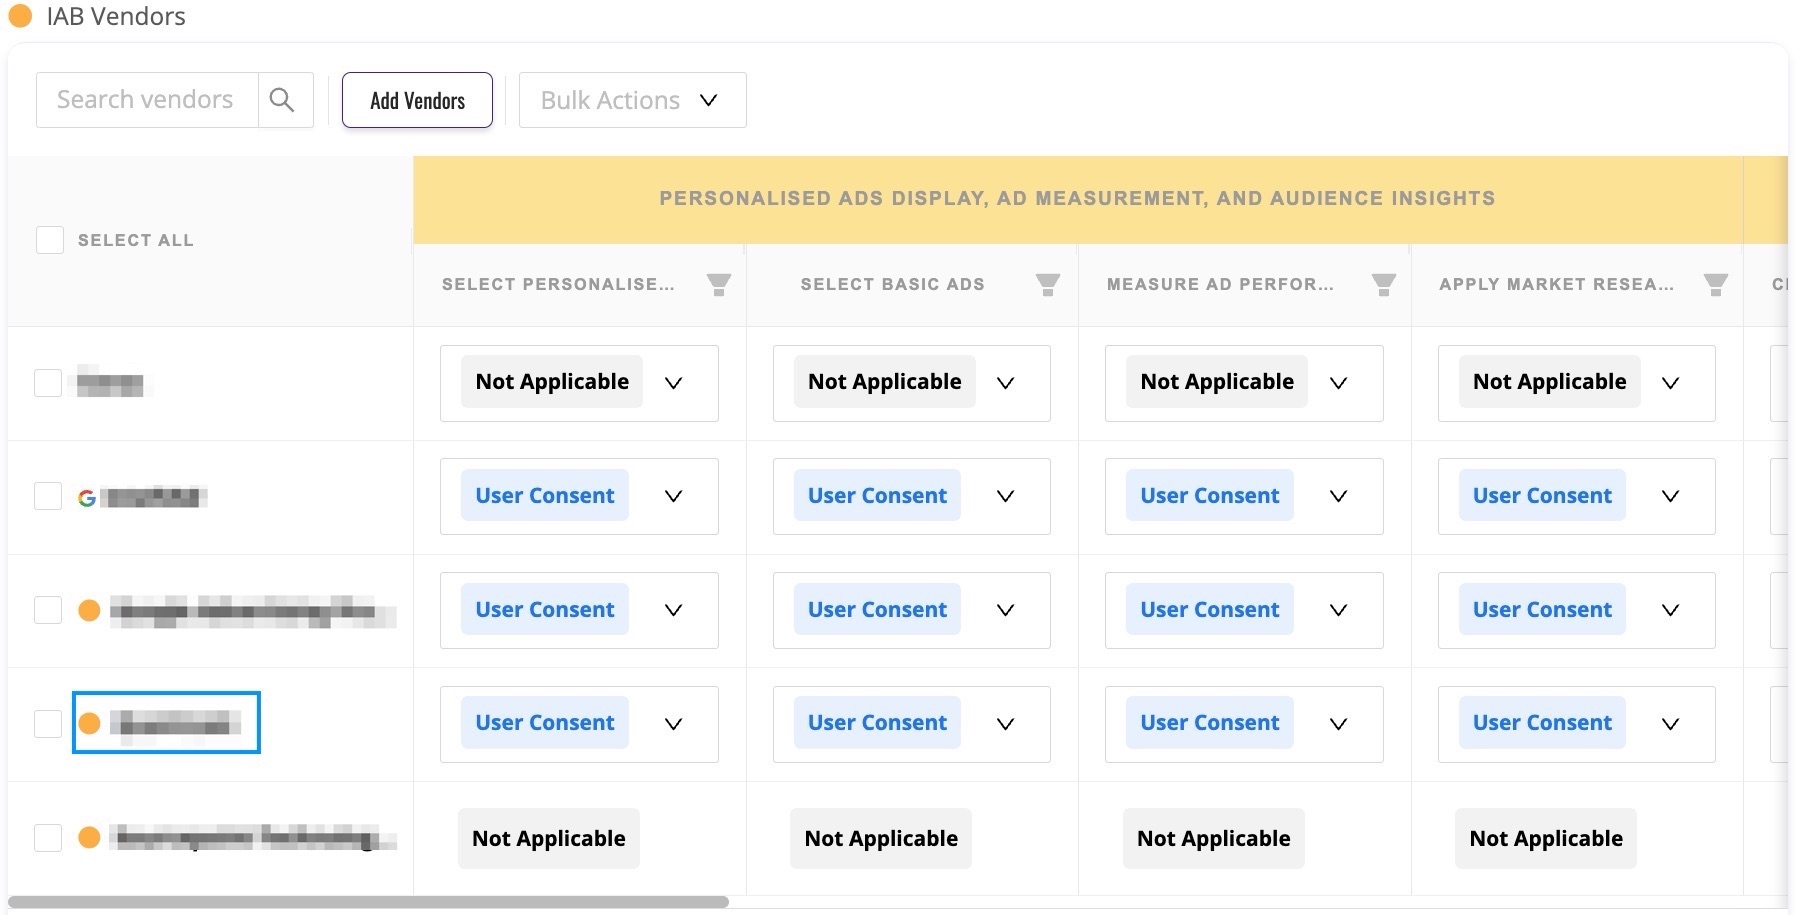Click orange dot in highlighted vendor row
Viewport: 1795px width, 915px height.
click(89, 723)
